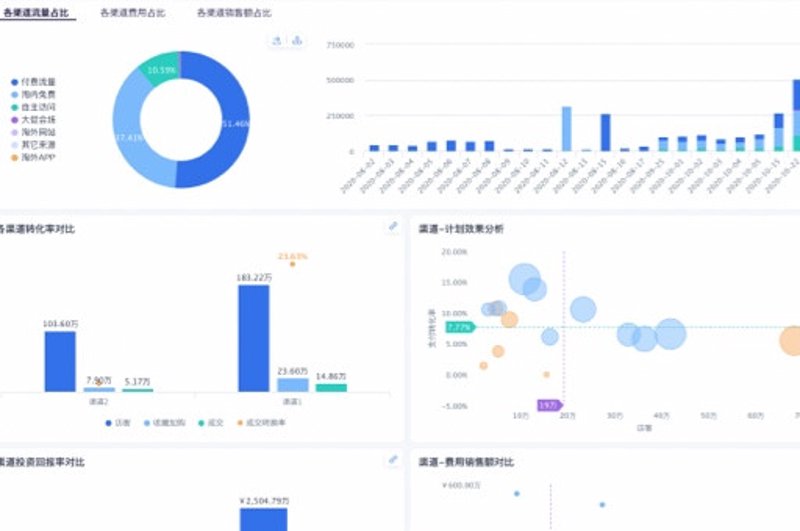
Task: Click the purple 19万 vertical reference marker
Action: [550, 405]
